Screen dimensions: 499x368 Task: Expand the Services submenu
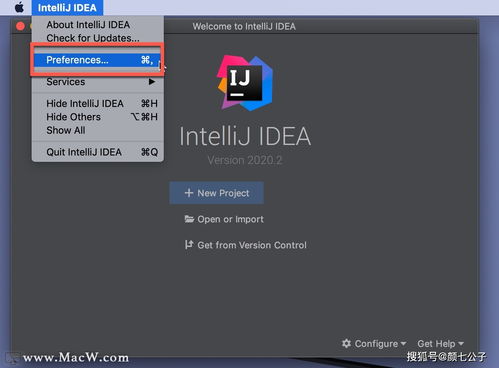tap(97, 82)
